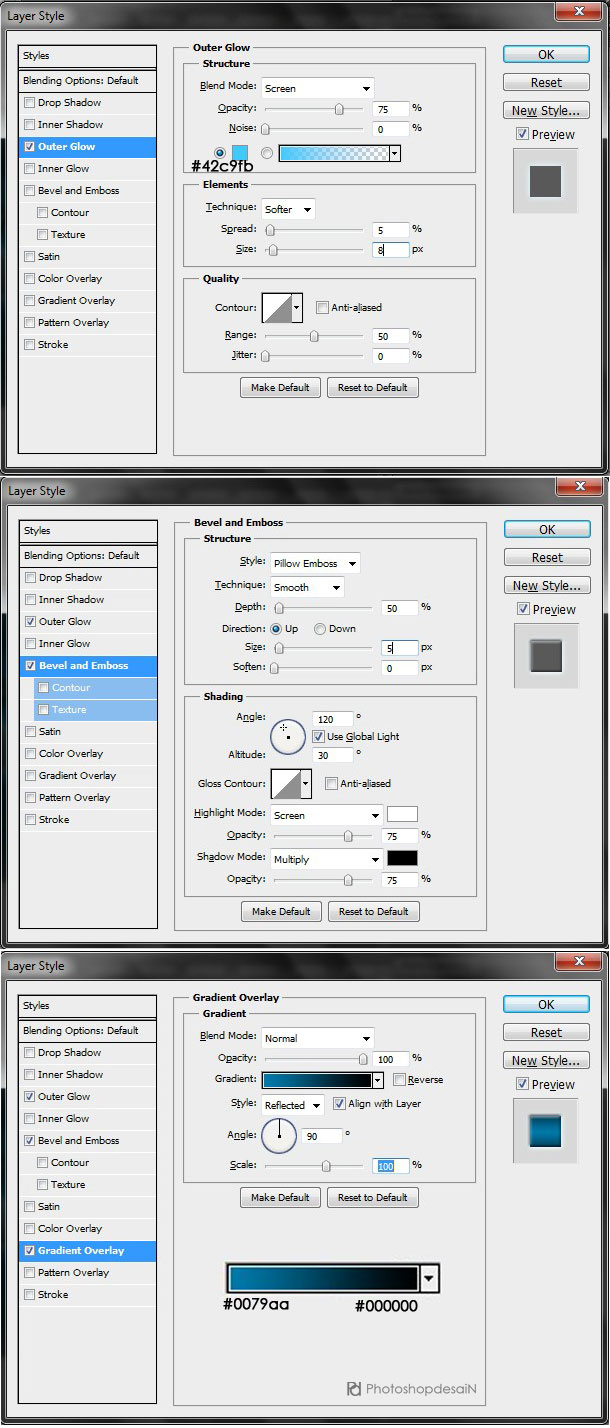Screen dimensions: 610x1428
Task: Click Make Default in the Outer Glow panel
Action: pos(280,388)
